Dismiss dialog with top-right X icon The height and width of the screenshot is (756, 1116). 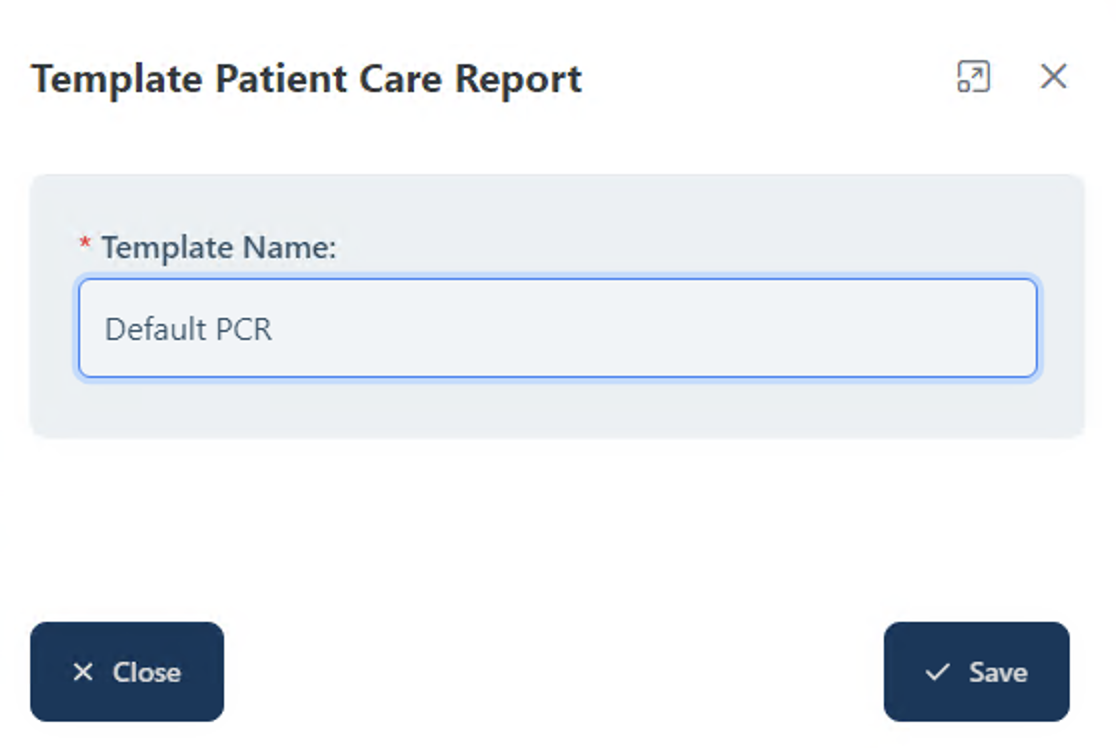pyautogui.click(x=1053, y=77)
